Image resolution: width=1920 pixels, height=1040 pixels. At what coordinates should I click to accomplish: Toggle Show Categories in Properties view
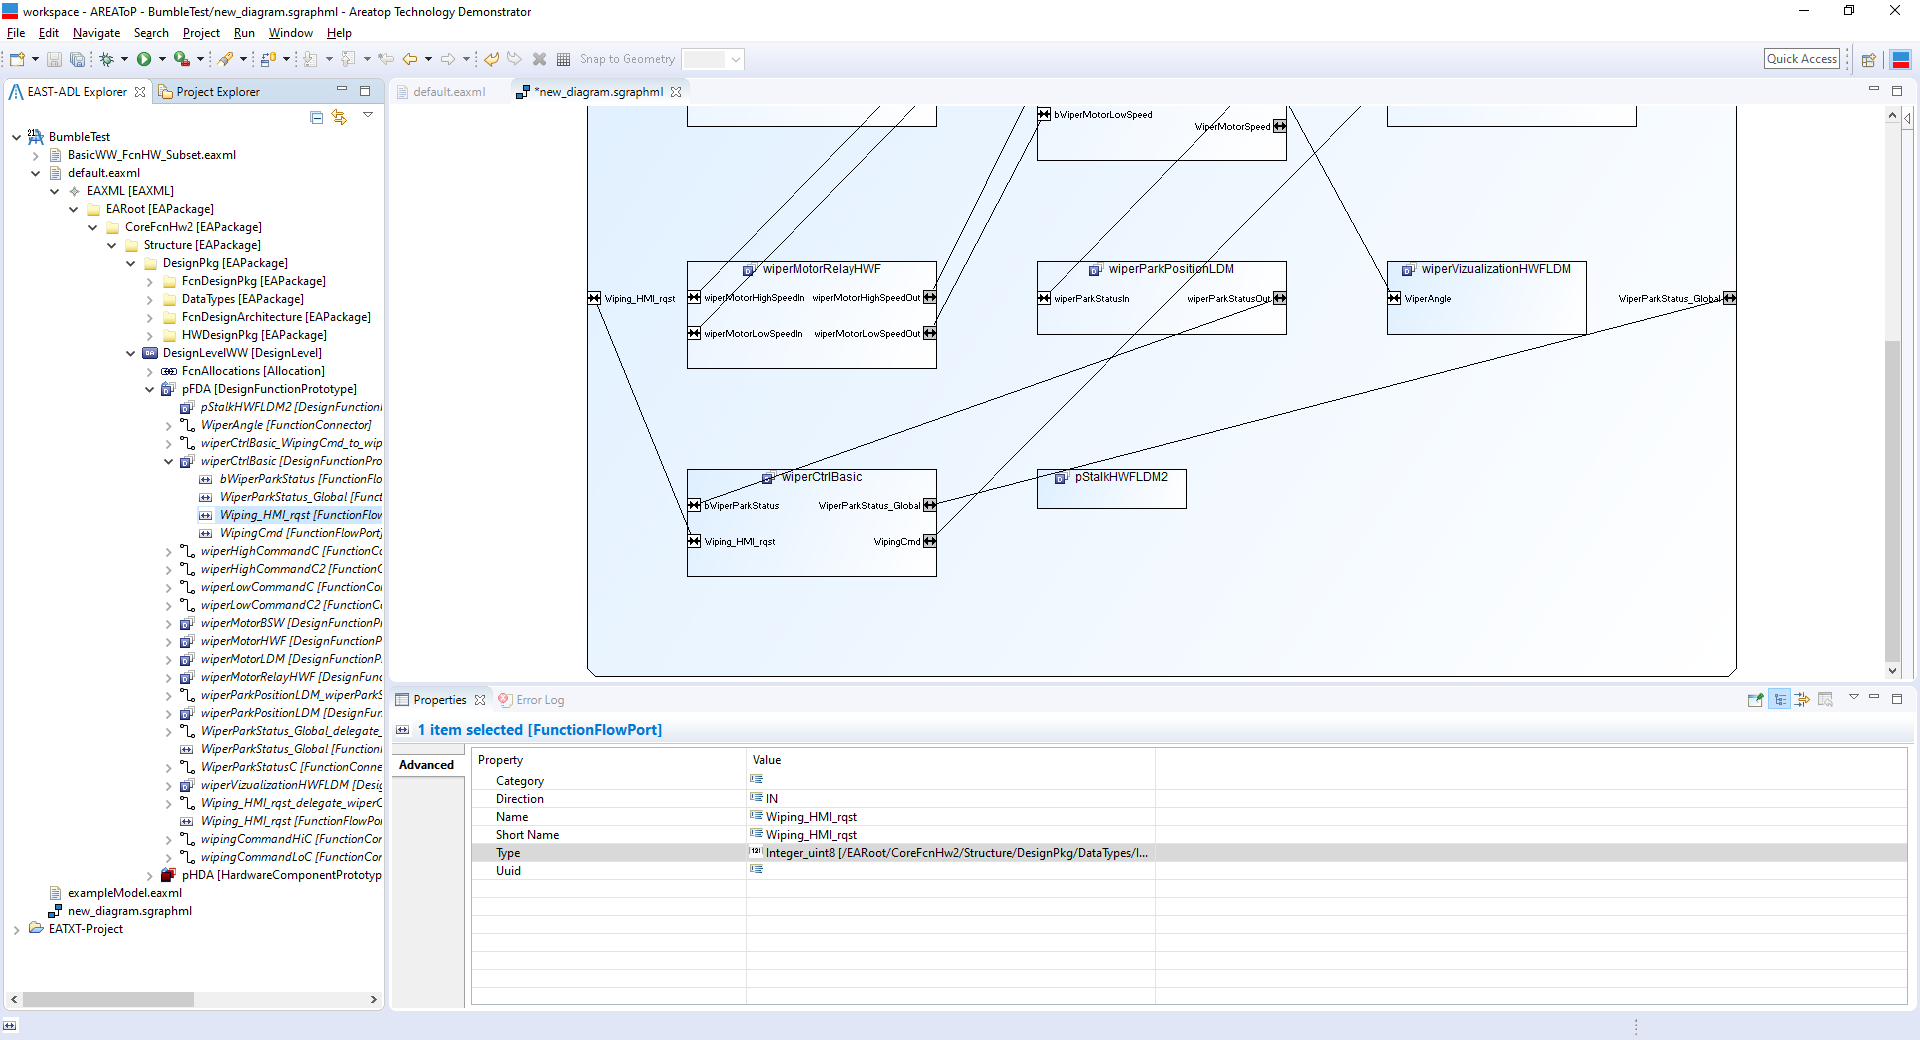(1780, 700)
